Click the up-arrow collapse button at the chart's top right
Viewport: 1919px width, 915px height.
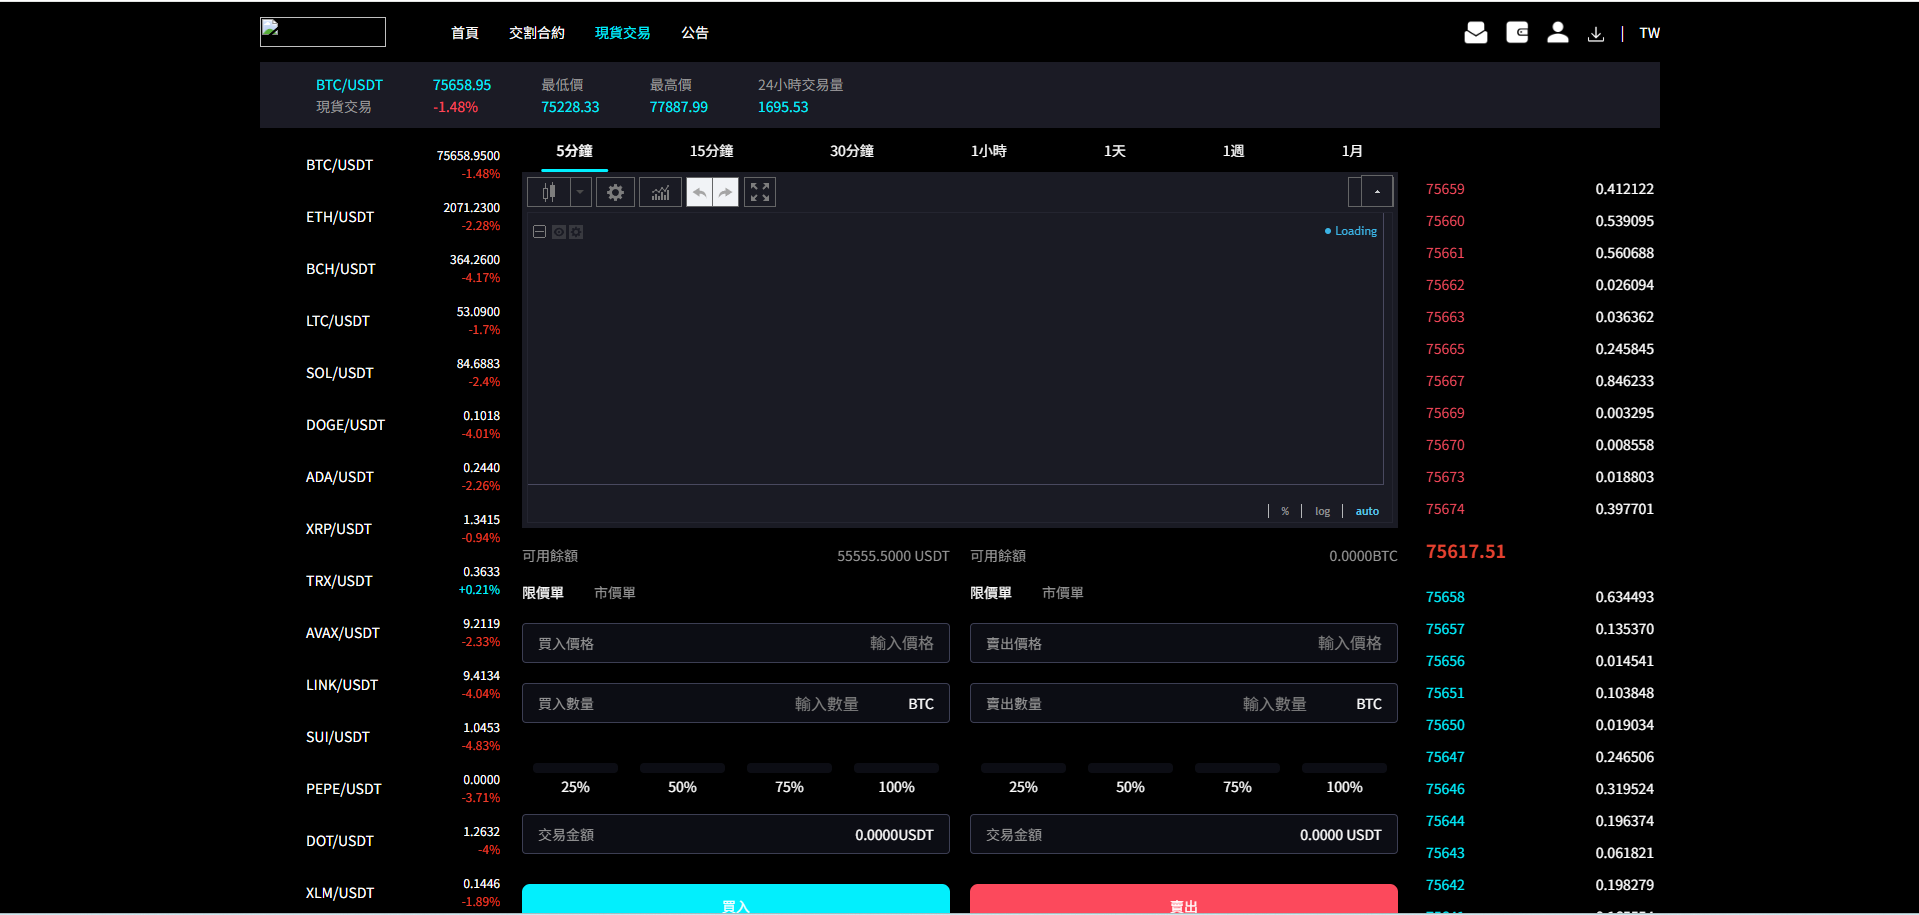pyautogui.click(x=1377, y=191)
